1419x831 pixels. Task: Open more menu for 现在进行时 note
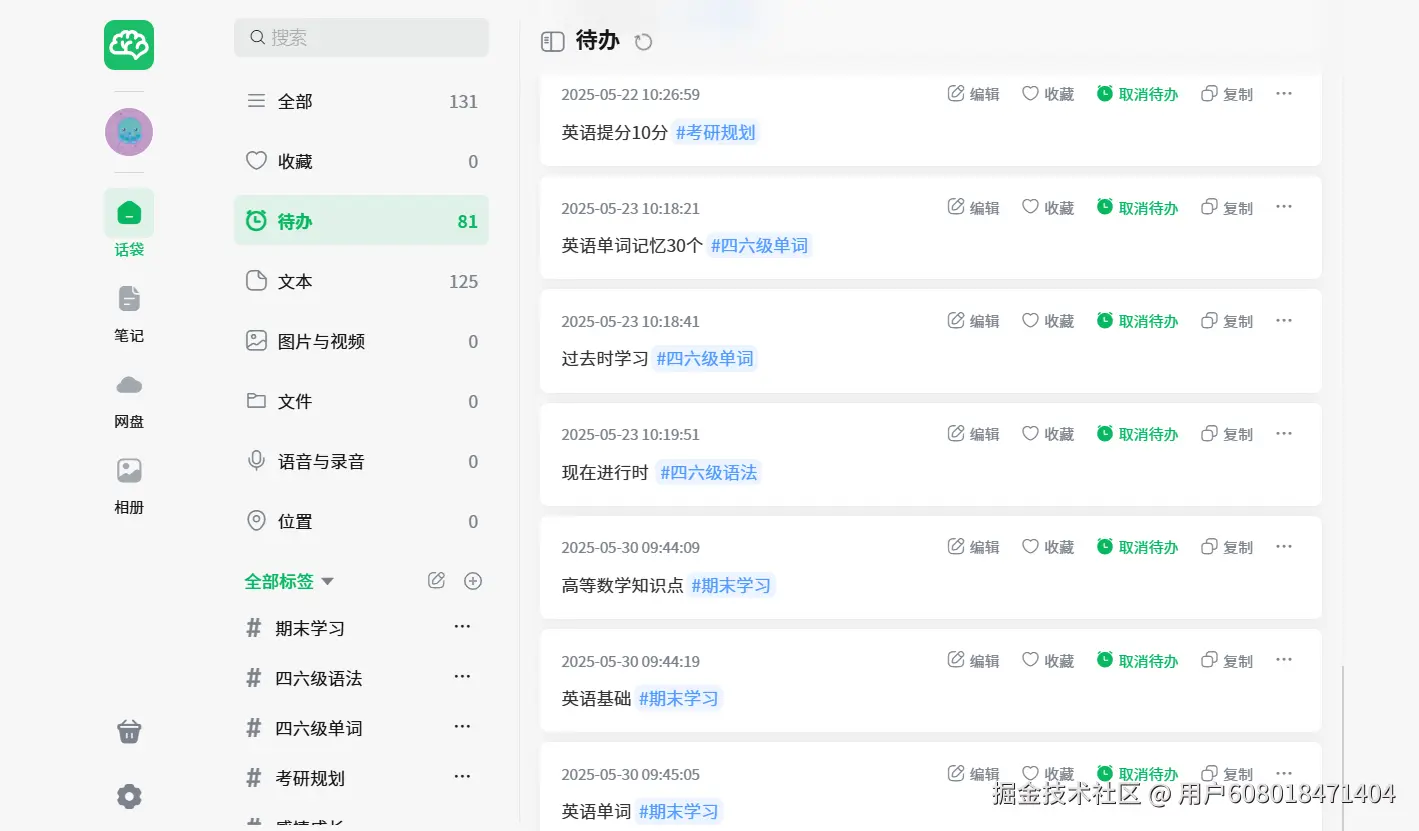[x=1284, y=433]
